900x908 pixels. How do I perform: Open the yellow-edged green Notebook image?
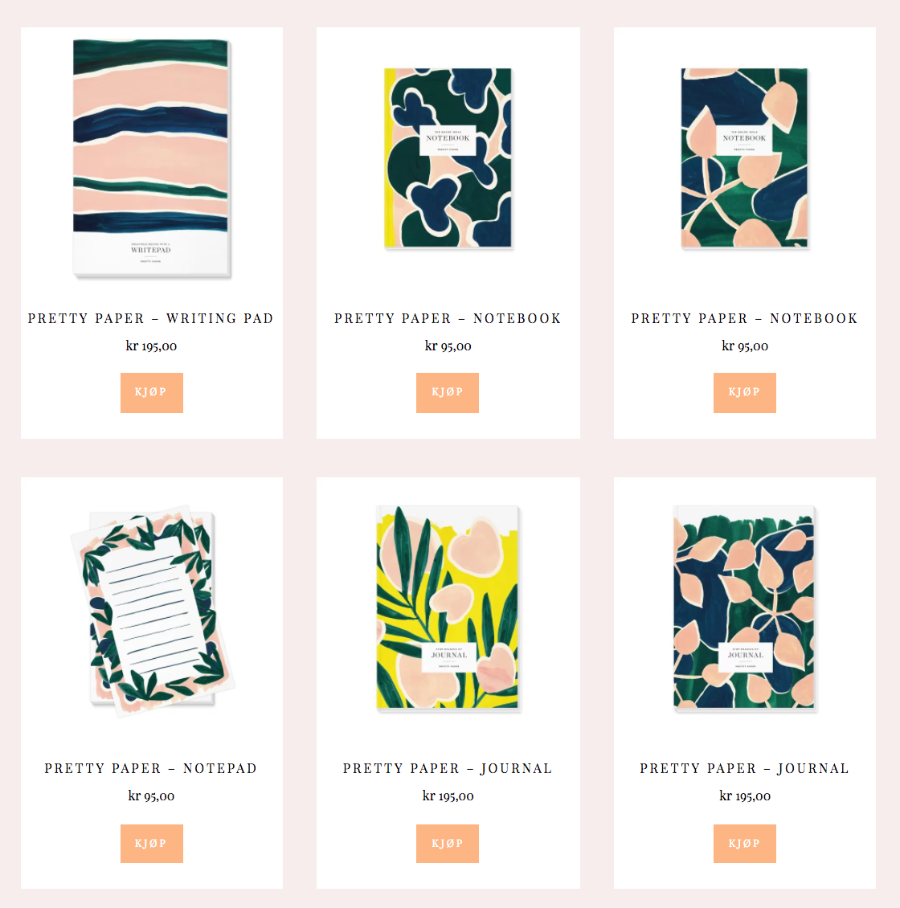tap(448, 159)
